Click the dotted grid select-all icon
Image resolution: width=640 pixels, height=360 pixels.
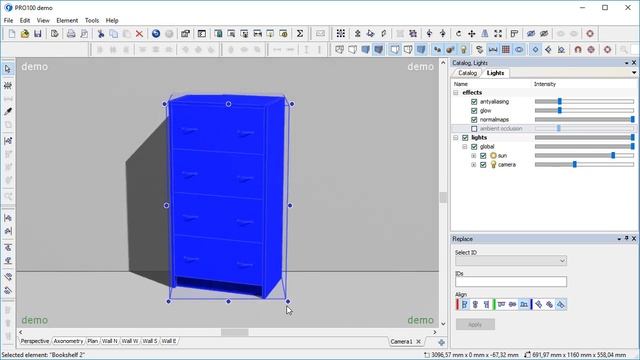pos(341,34)
